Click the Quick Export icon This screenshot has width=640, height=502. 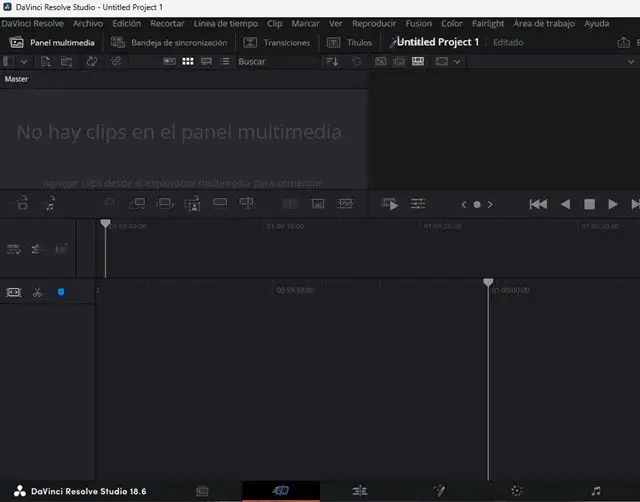tap(623, 42)
